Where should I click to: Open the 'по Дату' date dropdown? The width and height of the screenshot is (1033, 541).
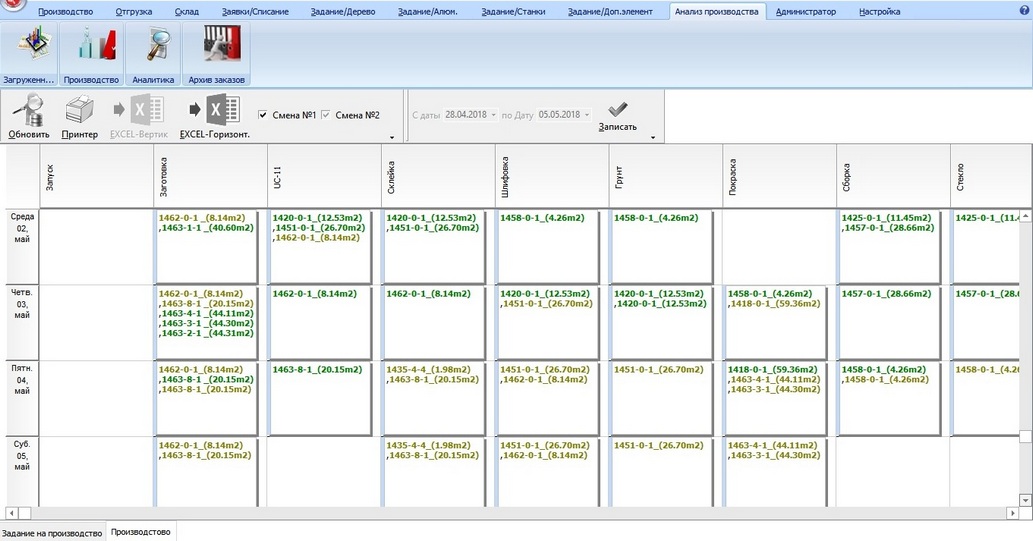tap(587, 115)
